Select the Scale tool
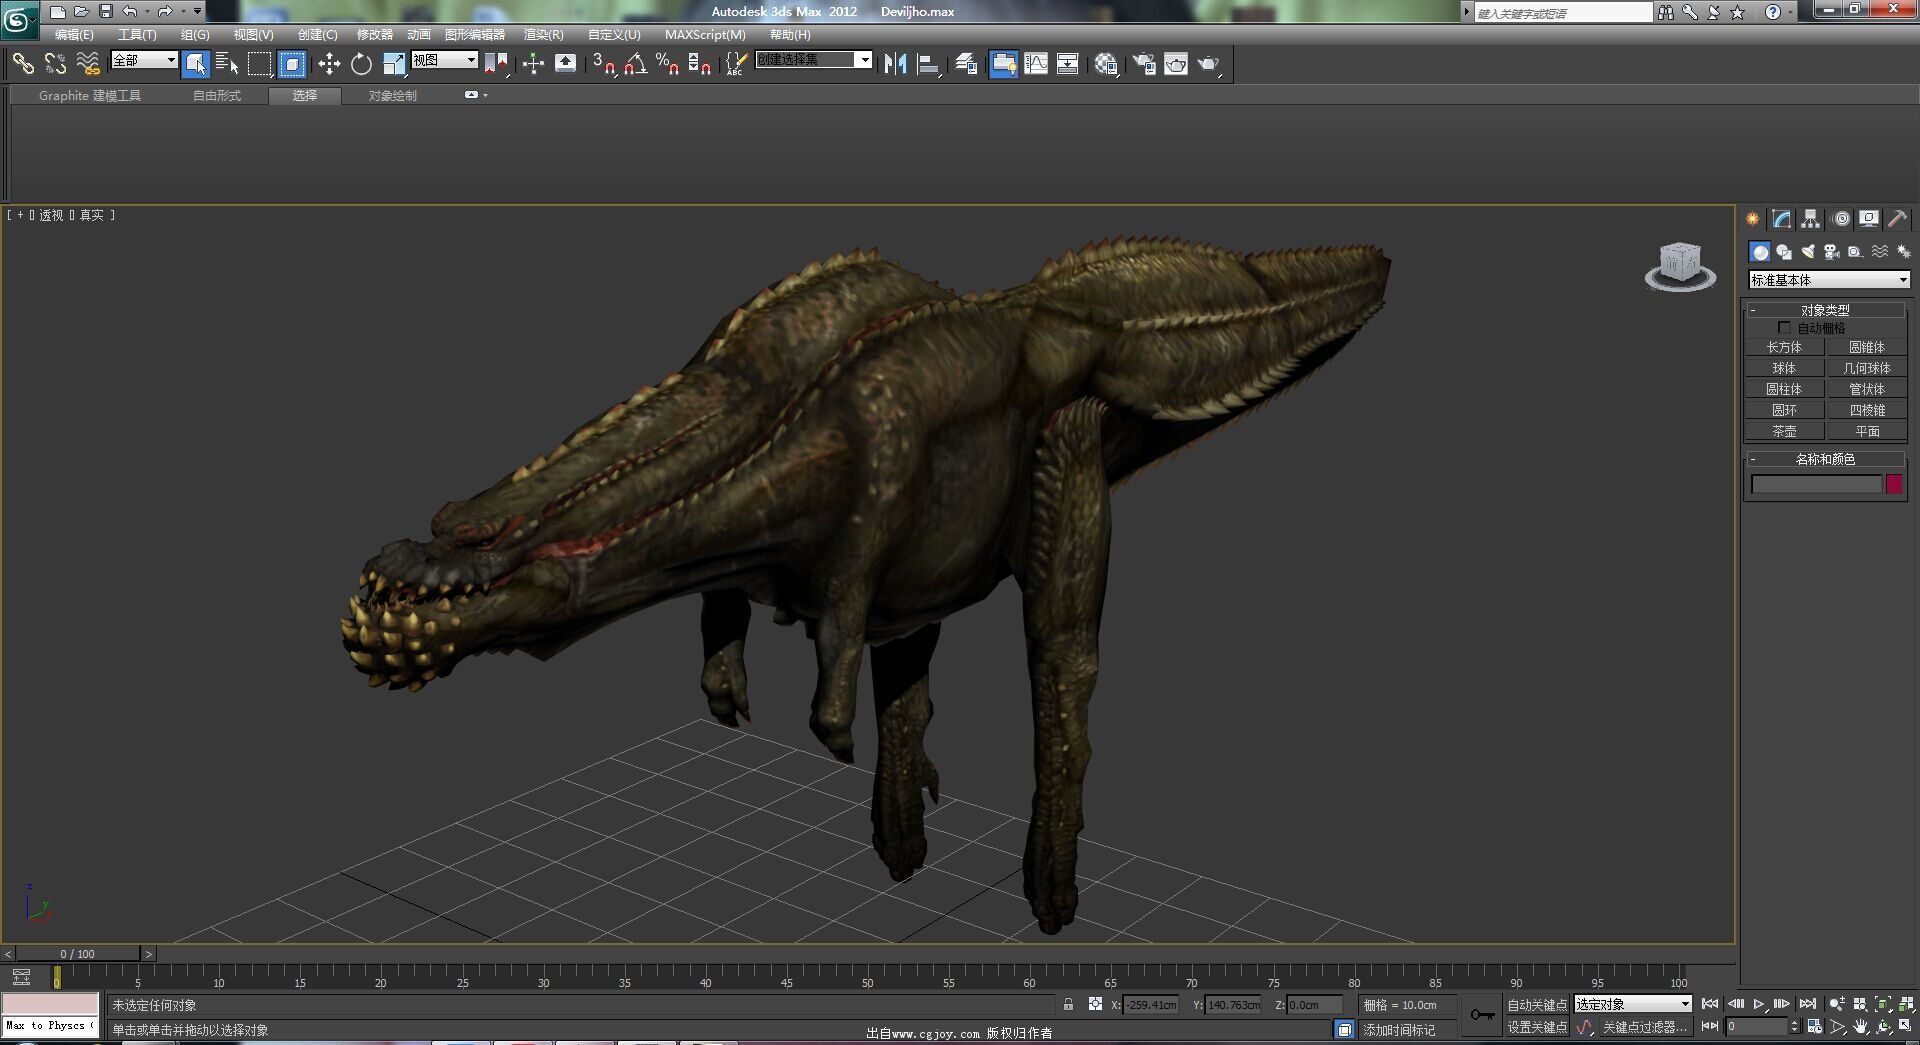Viewport: 1920px width, 1045px height. pos(394,64)
